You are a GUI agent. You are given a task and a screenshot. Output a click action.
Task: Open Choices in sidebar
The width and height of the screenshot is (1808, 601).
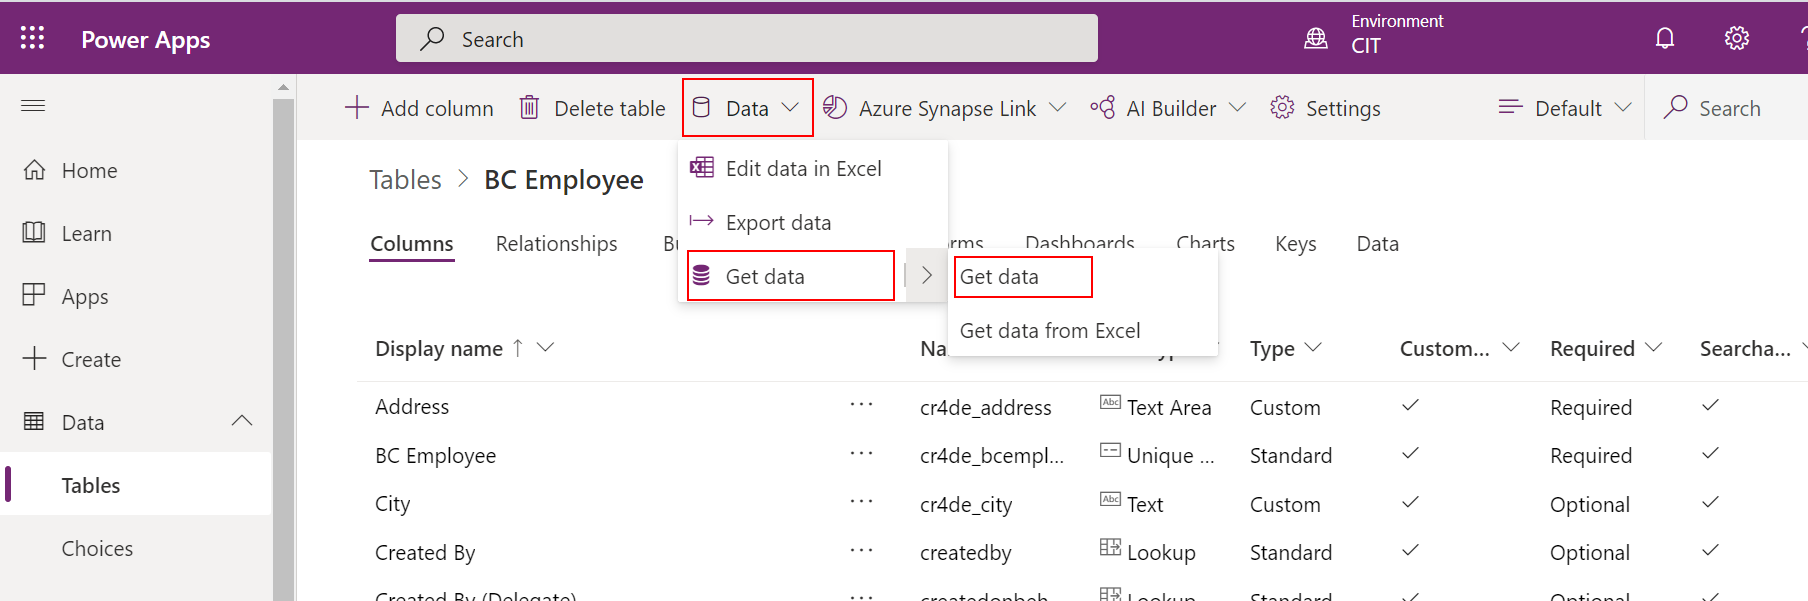point(136,548)
